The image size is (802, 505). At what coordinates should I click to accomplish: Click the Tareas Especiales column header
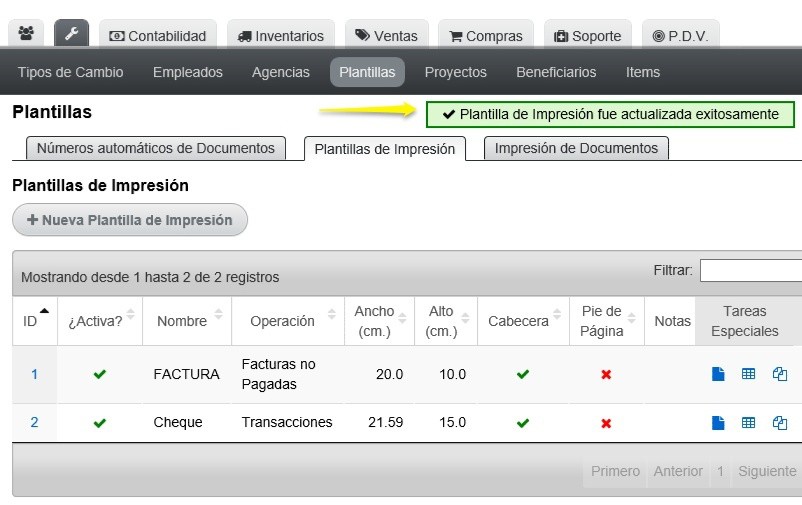(745, 321)
